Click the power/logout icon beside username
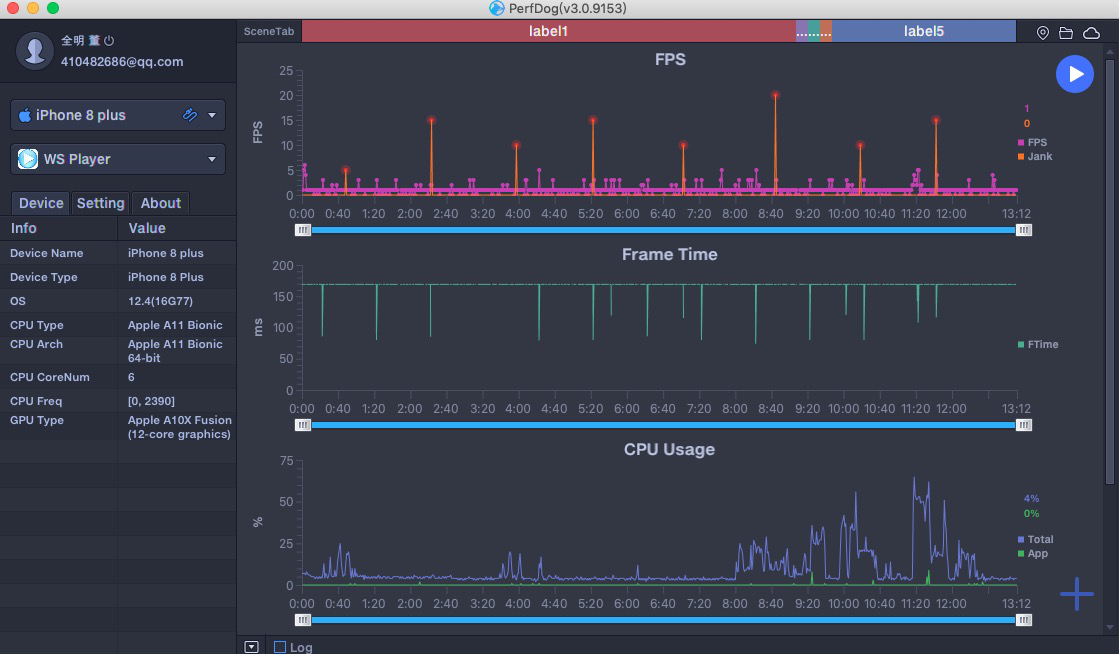 pyautogui.click(x=109, y=41)
